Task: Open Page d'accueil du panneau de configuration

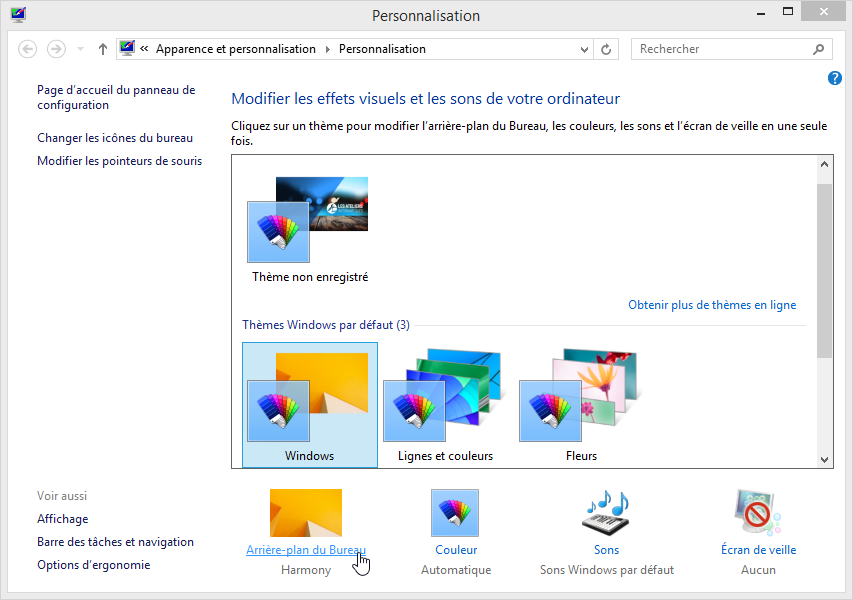Action: point(116,97)
